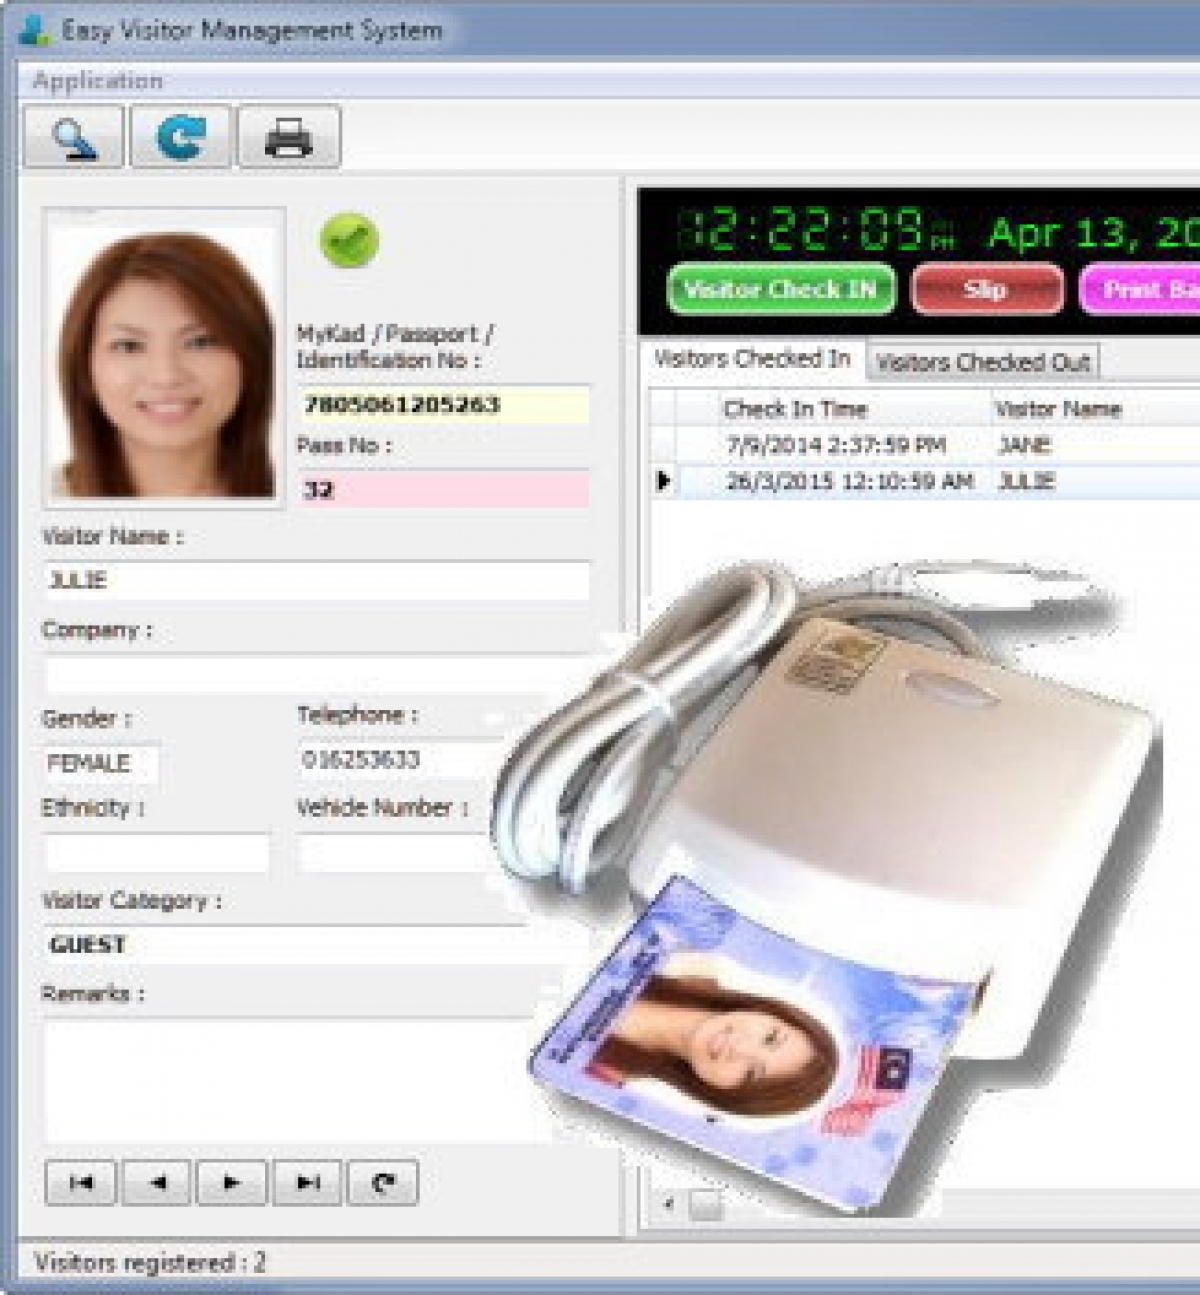Image resolution: width=1200 pixels, height=1295 pixels.
Task: Click the empty Vehicle Number field
Action: click(395, 853)
